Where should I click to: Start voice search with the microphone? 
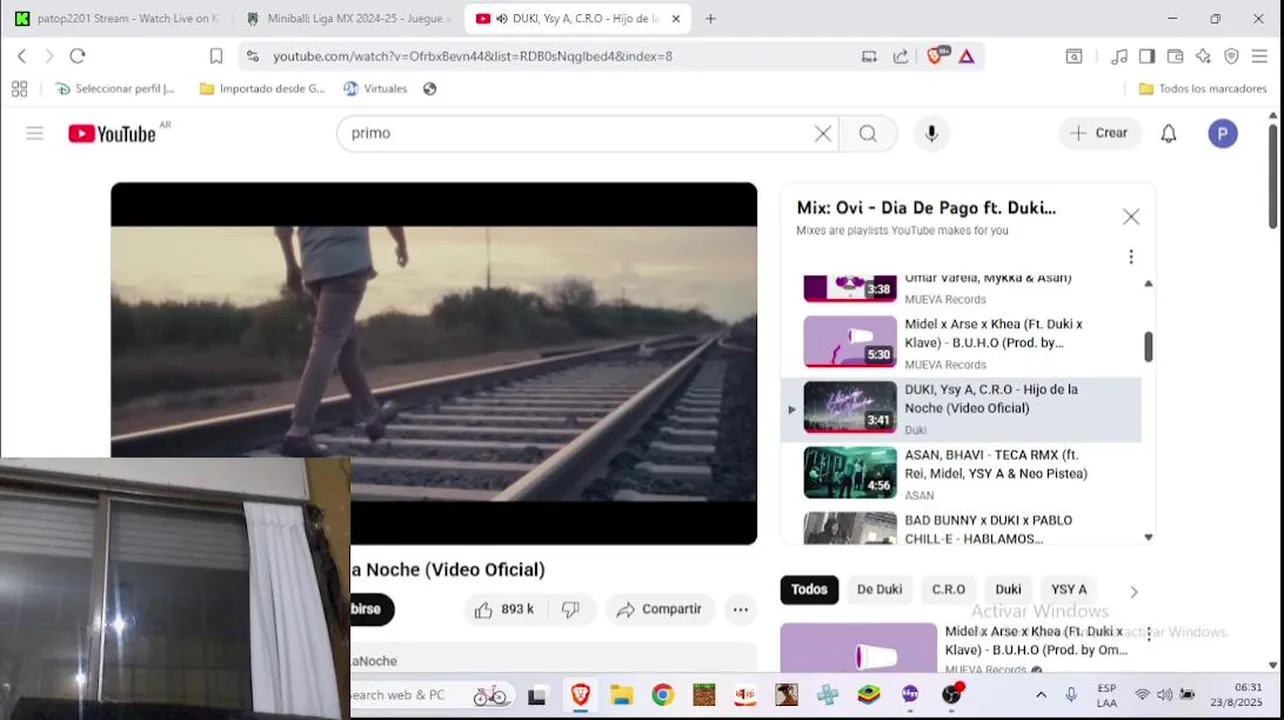point(931,133)
